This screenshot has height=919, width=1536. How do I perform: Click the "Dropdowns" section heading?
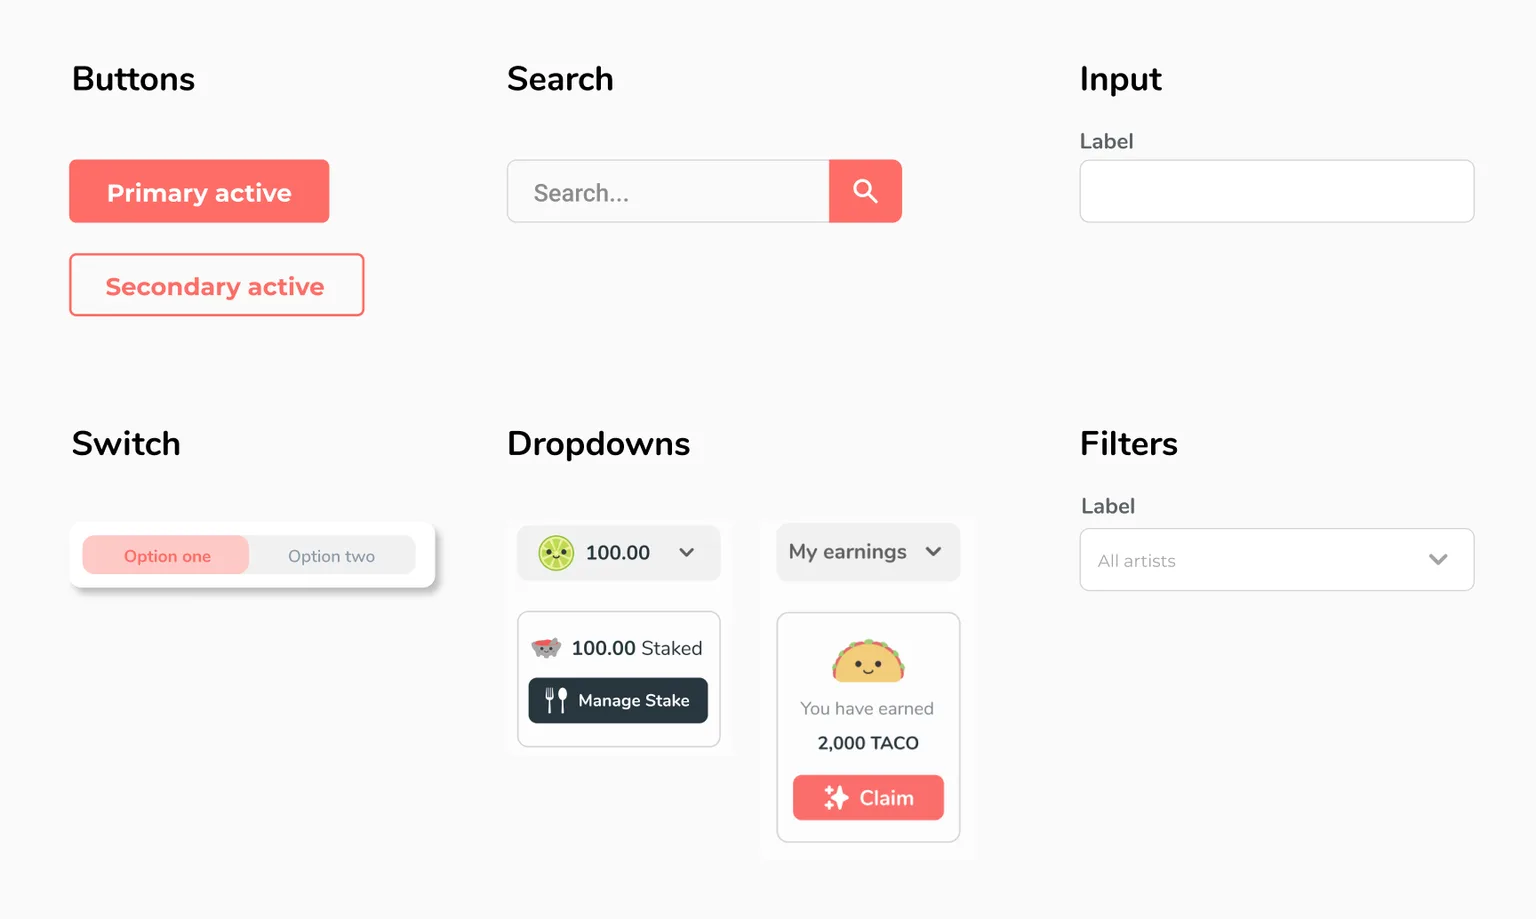598,444
